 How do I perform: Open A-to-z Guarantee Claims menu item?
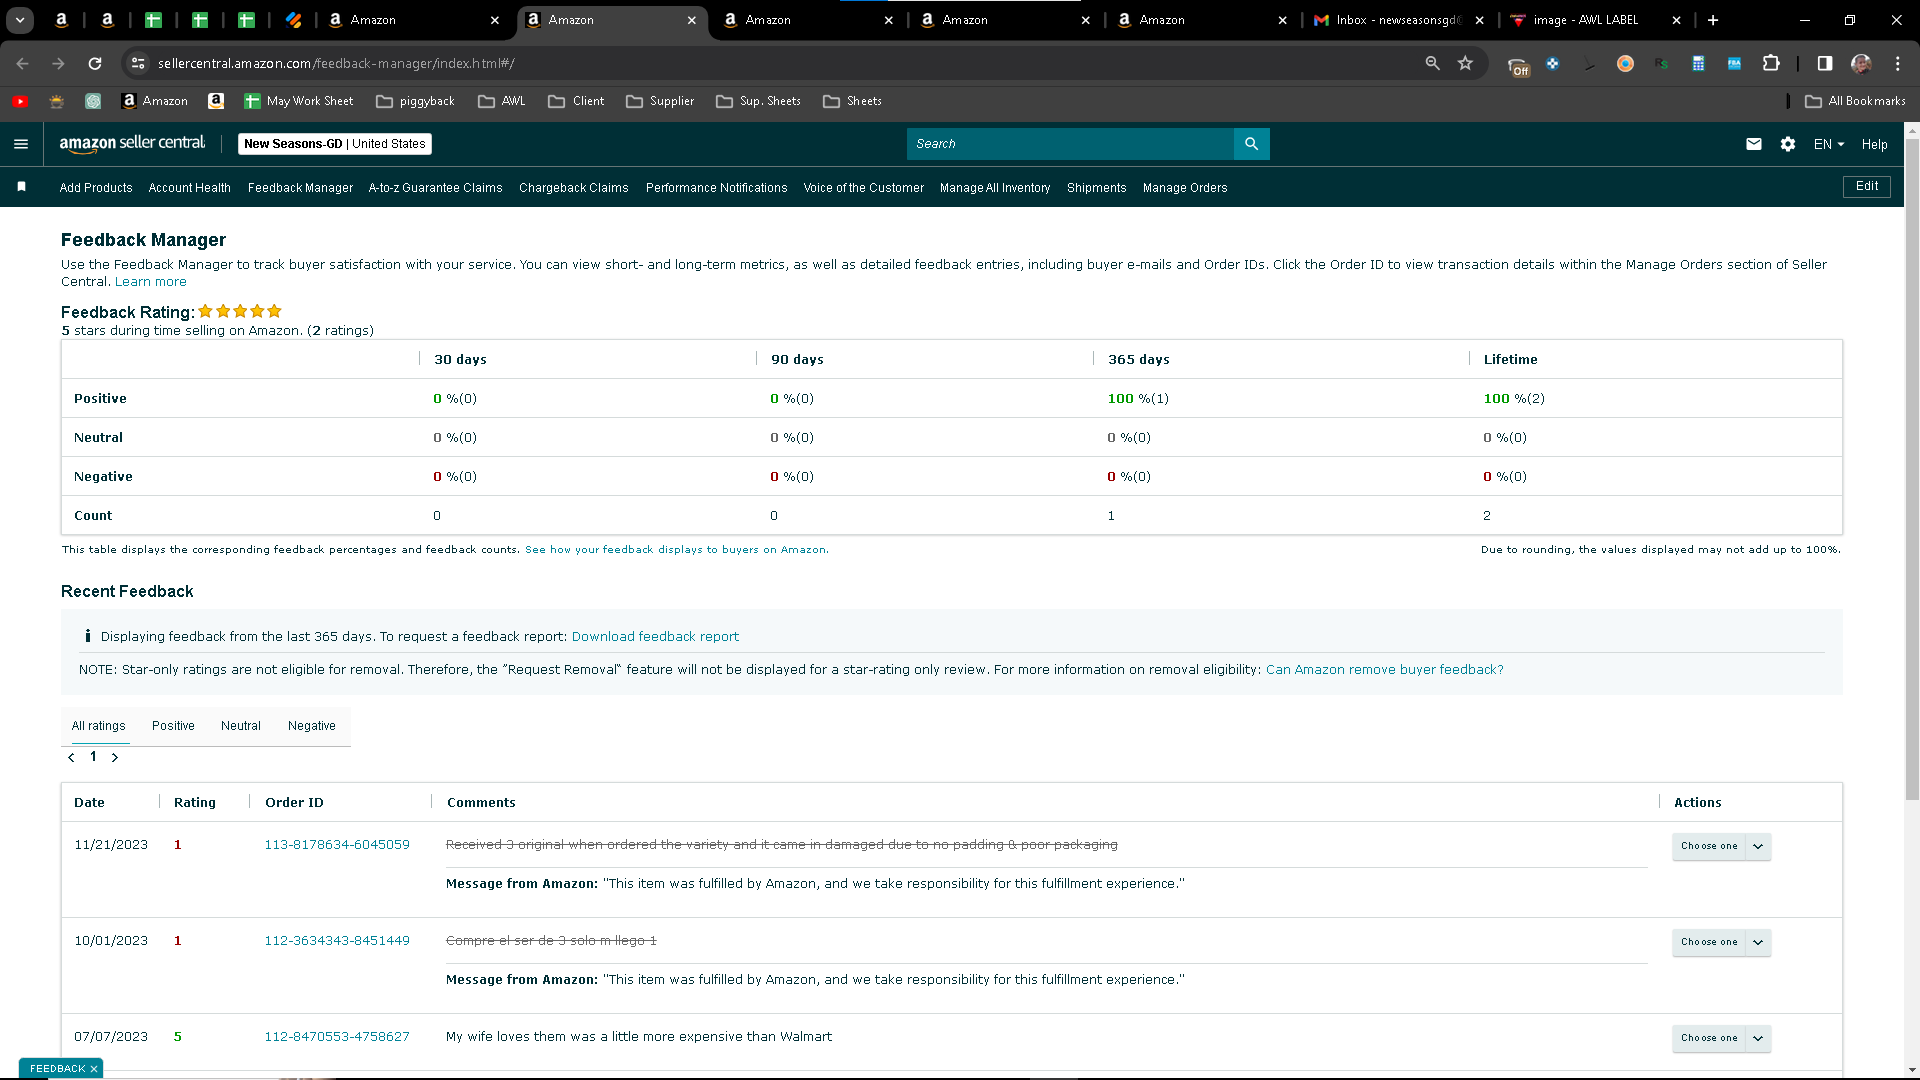coord(435,188)
